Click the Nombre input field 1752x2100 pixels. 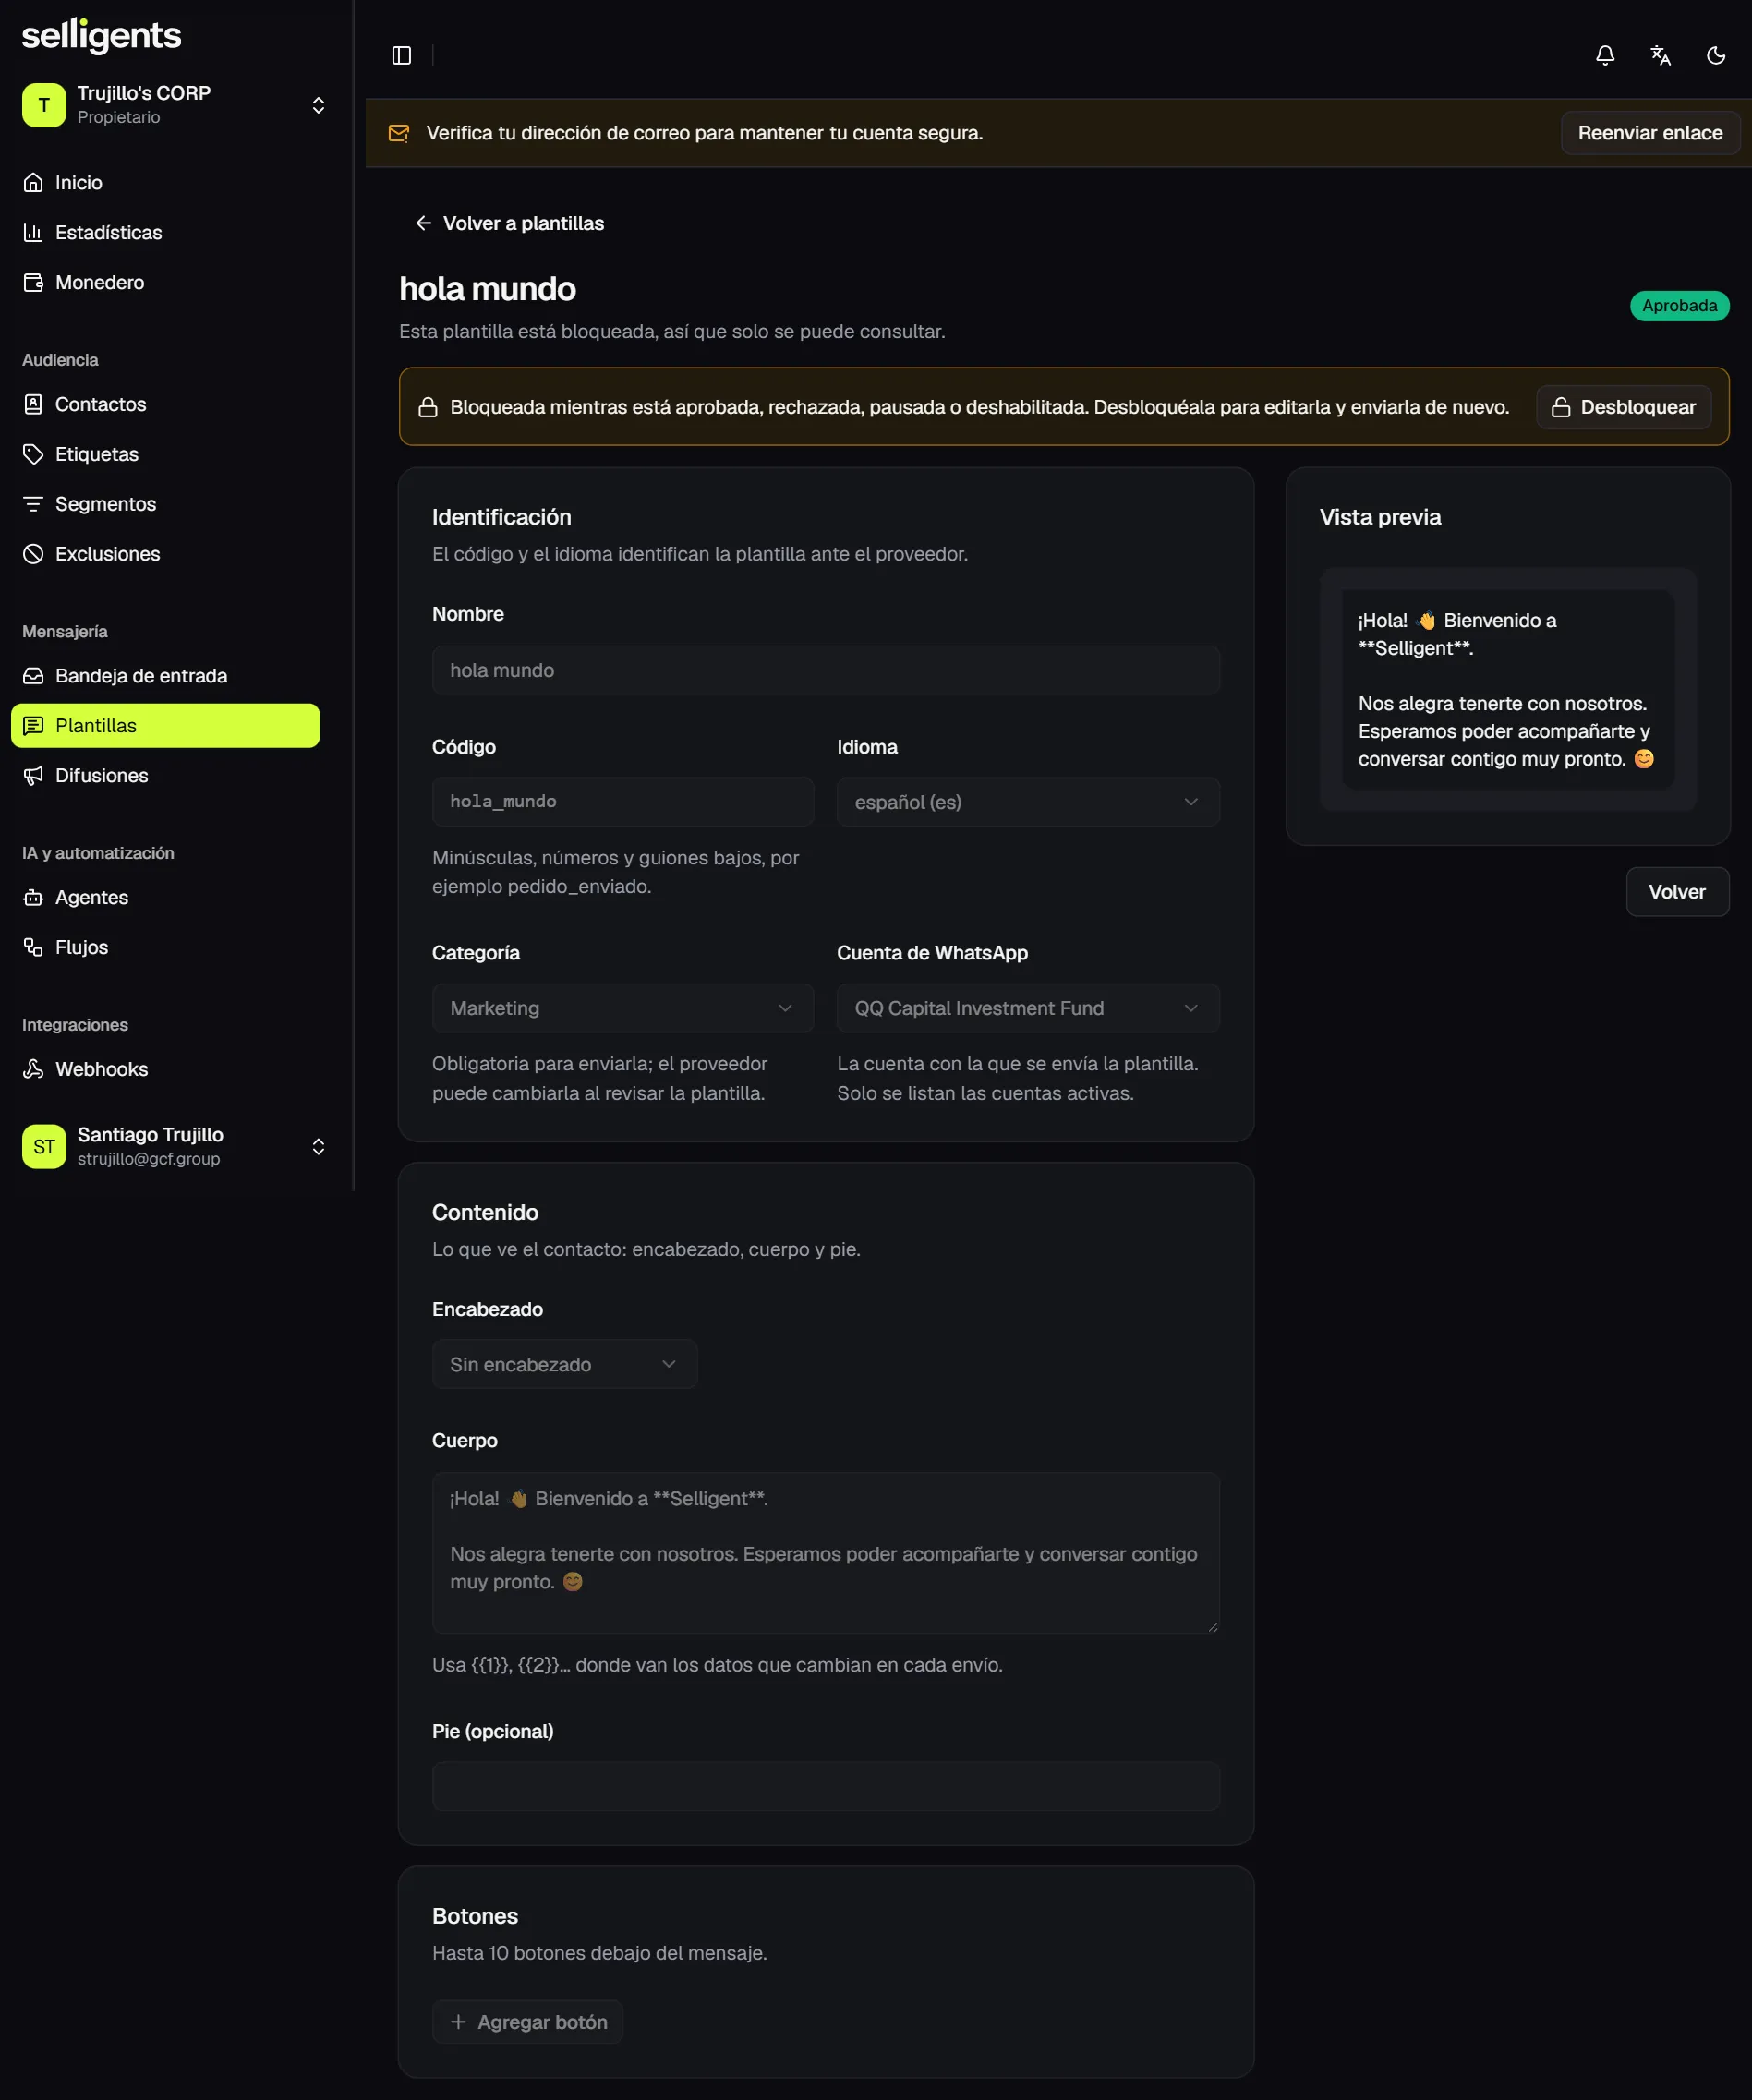pos(825,670)
